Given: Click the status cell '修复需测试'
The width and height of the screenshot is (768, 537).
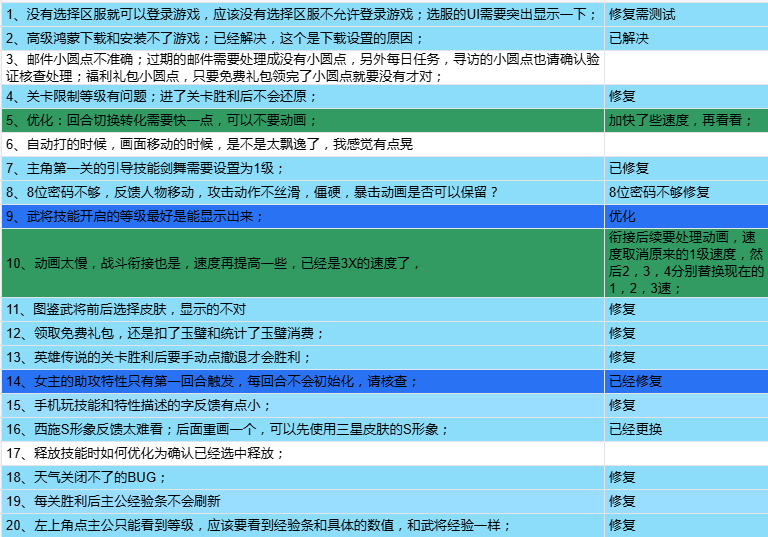Looking at the screenshot, I should click(686, 14).
